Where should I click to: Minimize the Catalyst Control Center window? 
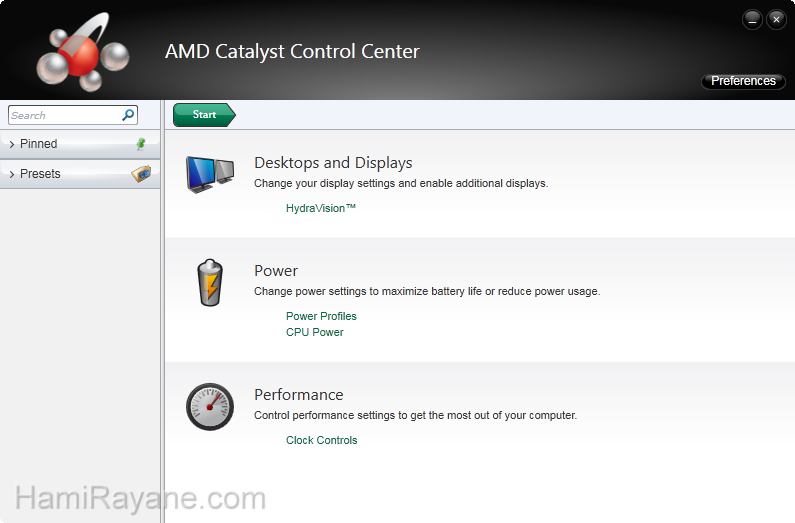pyautogui.click(x=752, y=19)
